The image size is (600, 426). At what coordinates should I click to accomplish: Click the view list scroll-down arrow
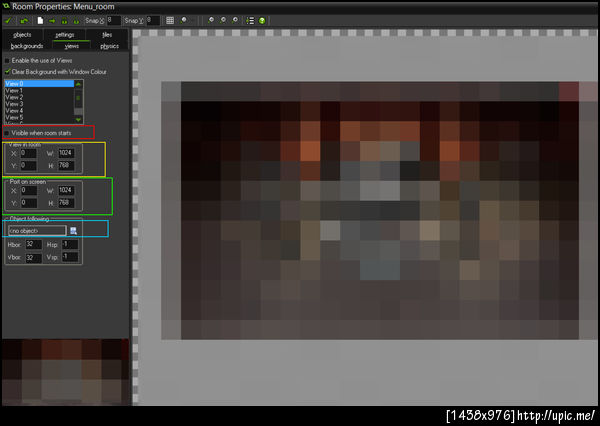point(78,119)
